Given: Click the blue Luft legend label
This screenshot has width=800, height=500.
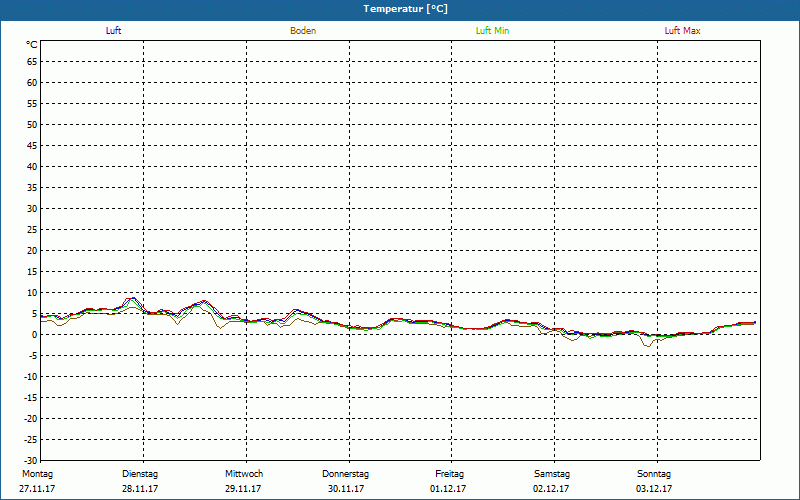Looking at the screenshot, I should coord(113,31).
